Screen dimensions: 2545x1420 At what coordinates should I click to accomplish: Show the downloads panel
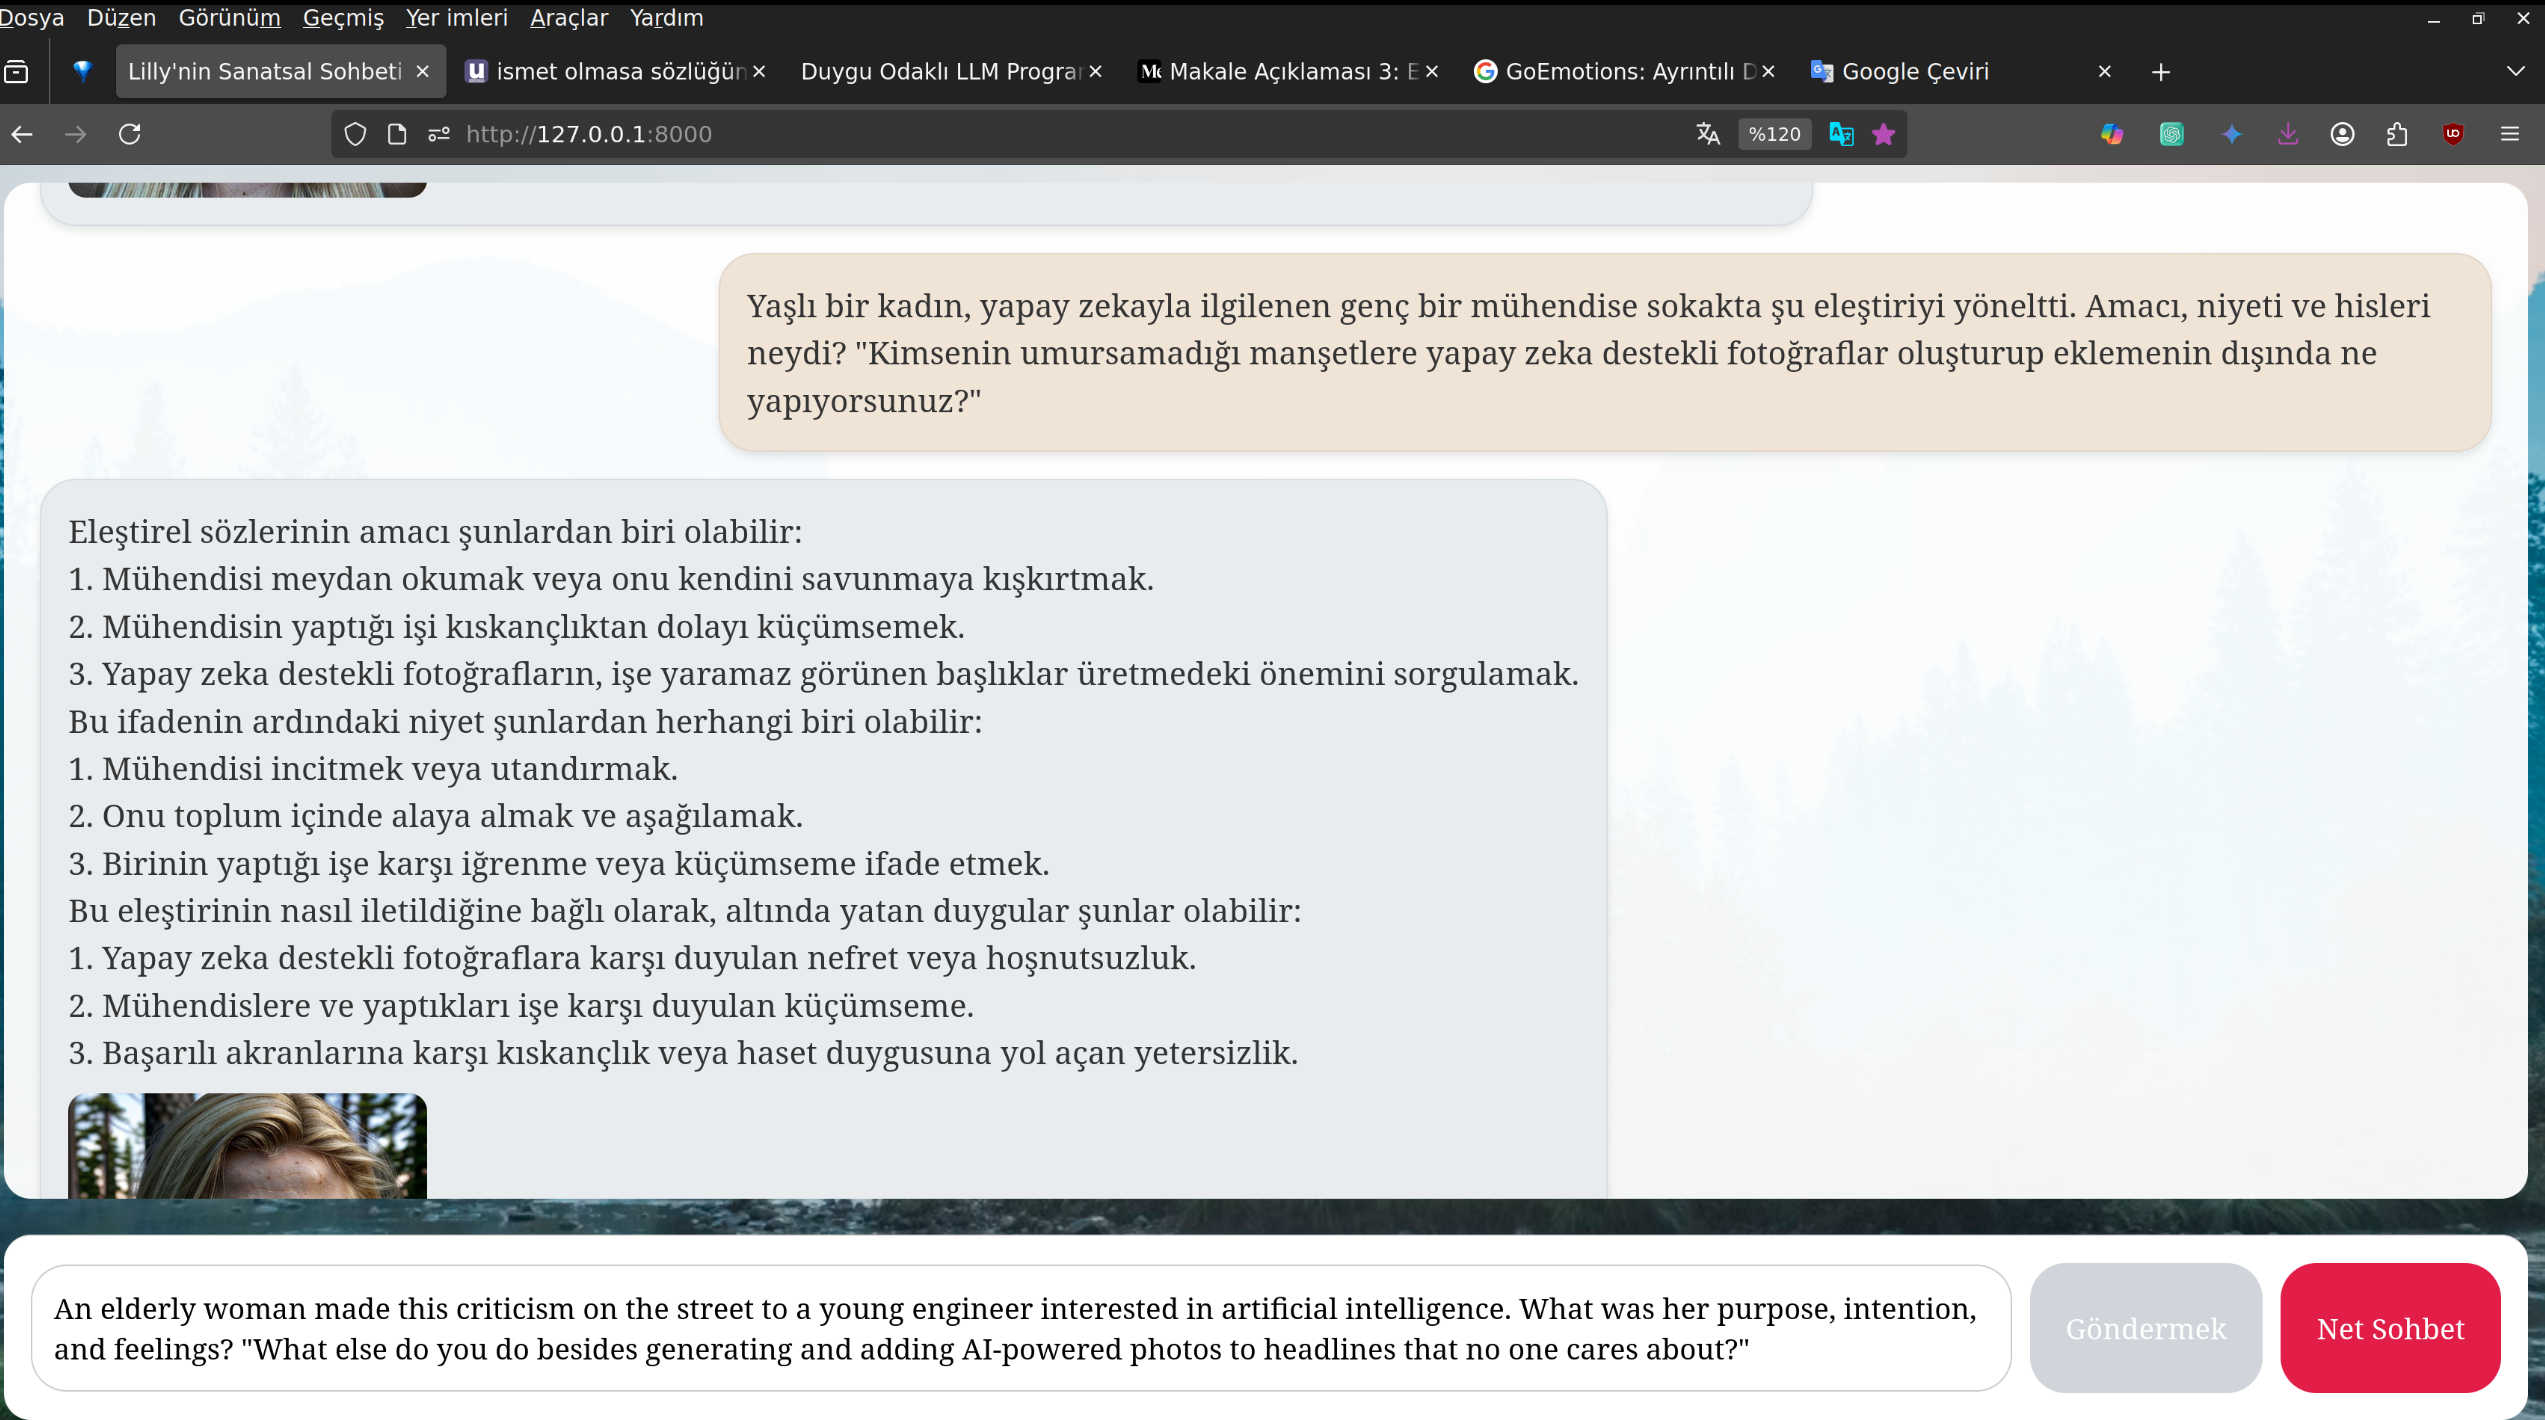pos(2288,134)
